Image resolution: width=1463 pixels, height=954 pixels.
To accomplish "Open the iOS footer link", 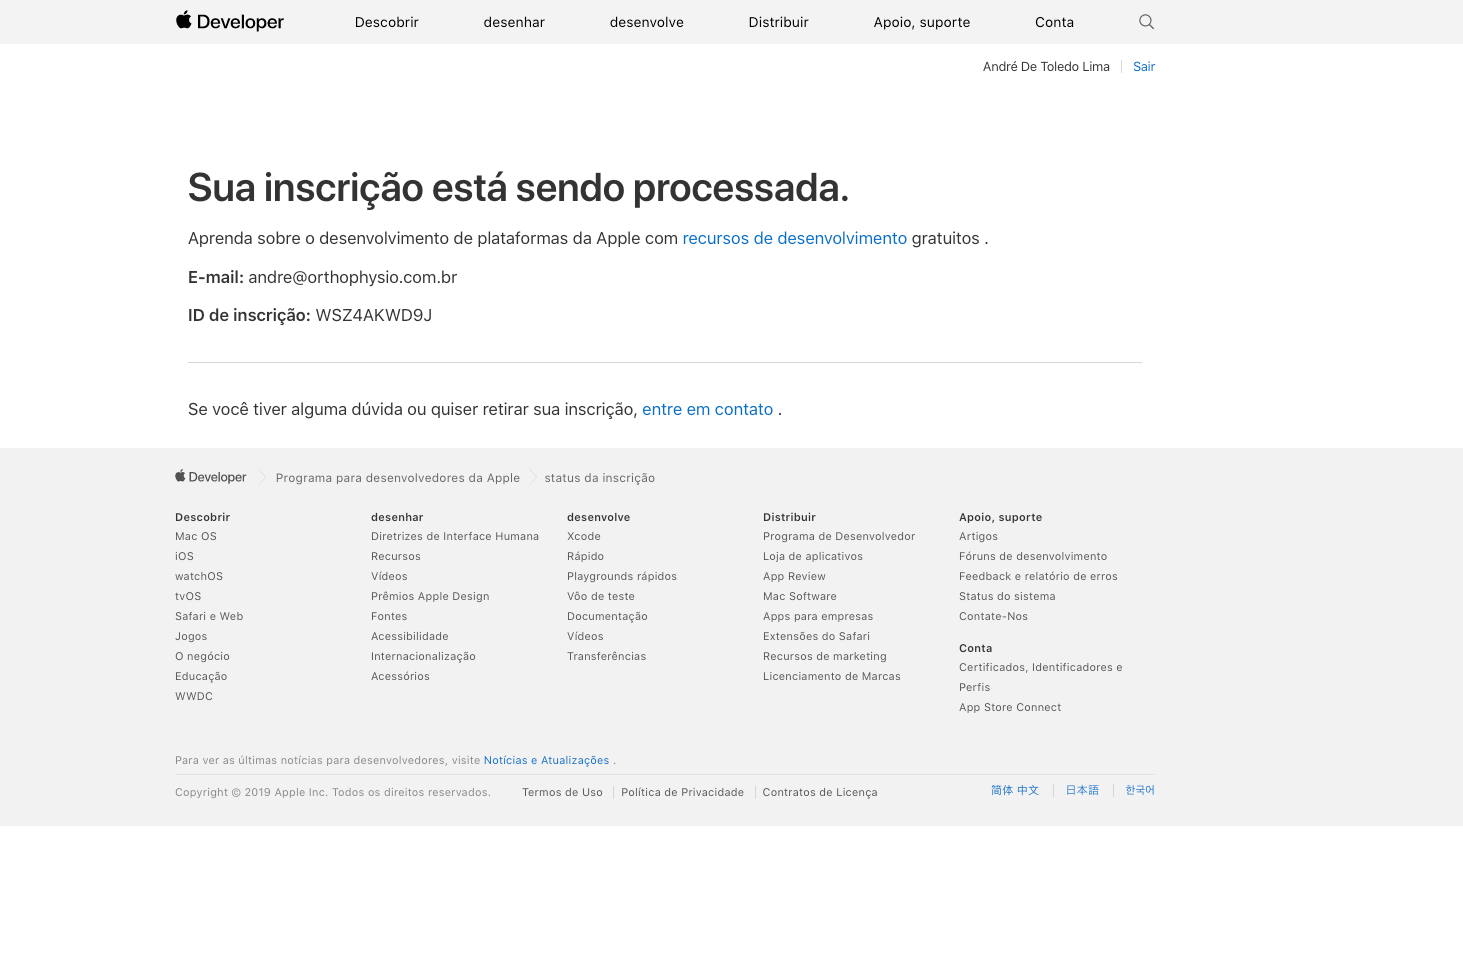I will point(185,556).
